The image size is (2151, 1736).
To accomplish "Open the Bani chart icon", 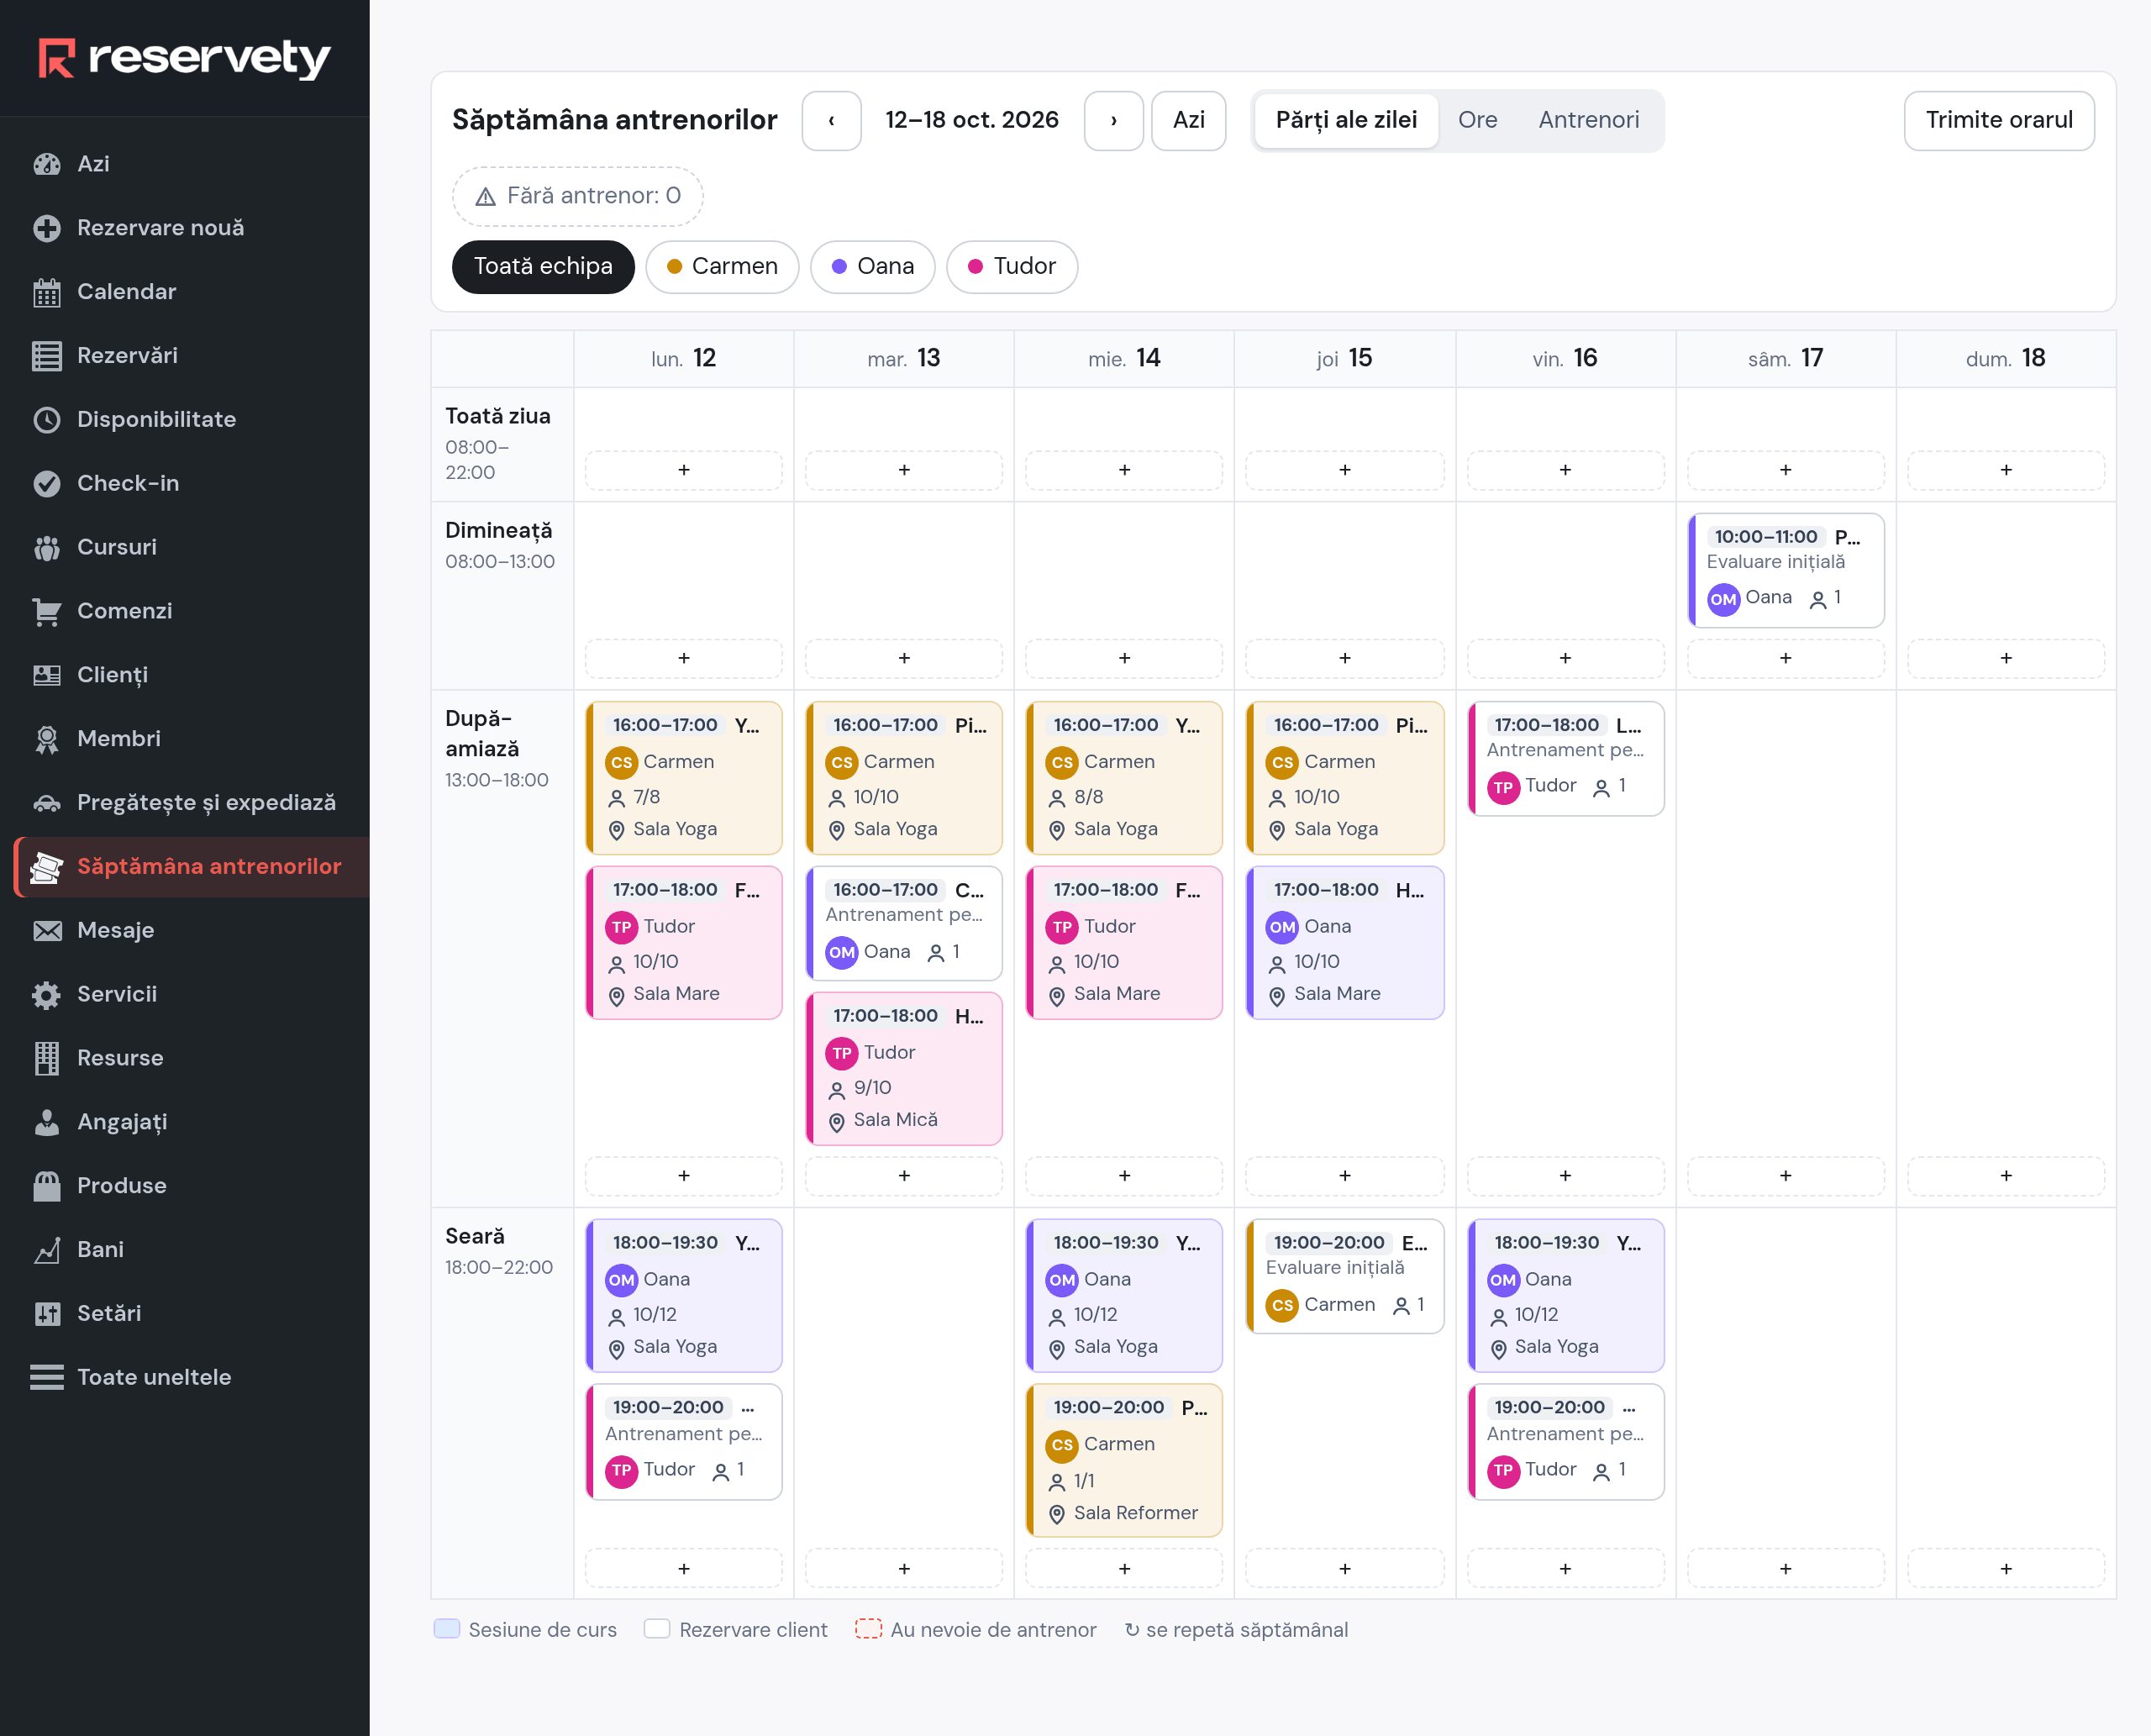I will click(x=47, y=1250).
